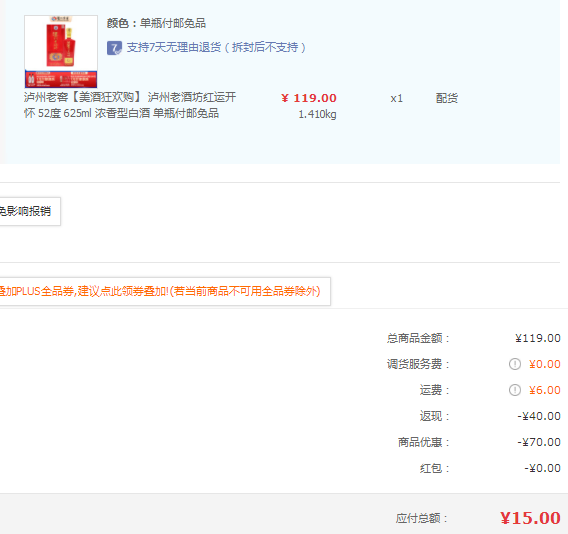Click the 返现 label
Viewport: 568px width, 534px height.
[x=435, y=416]
